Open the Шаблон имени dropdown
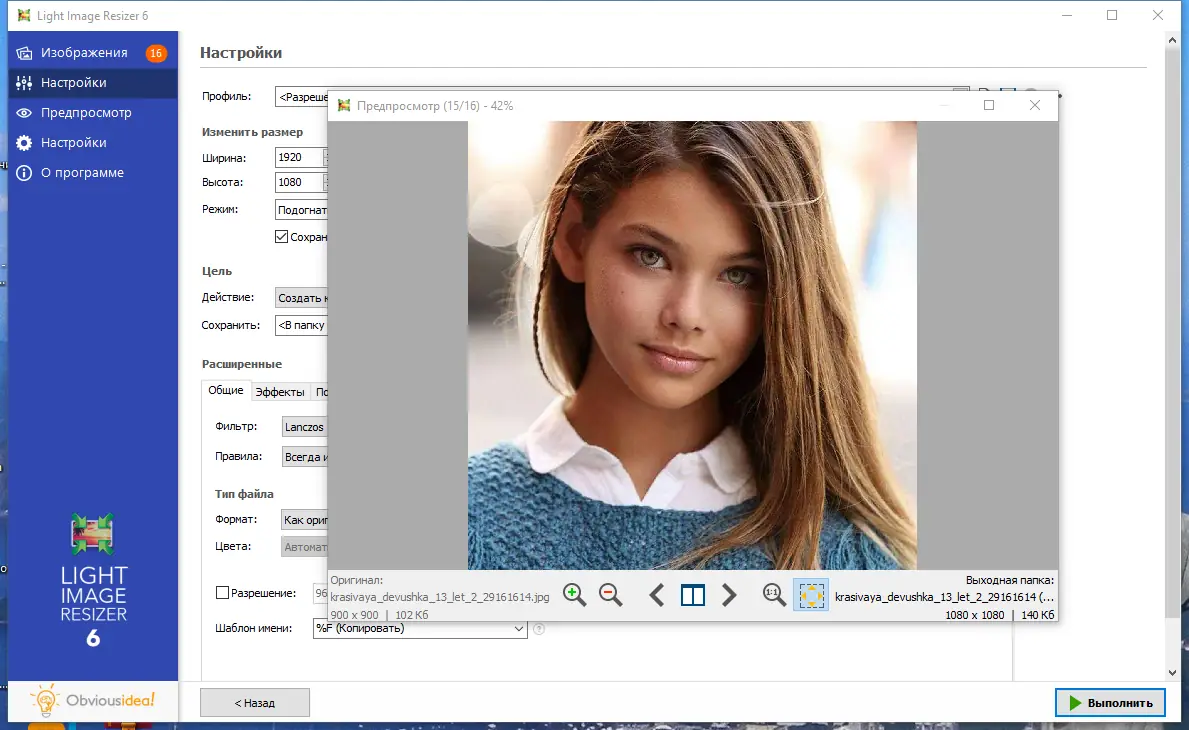The height and width of the screenshot is (730, 1189). [519, 629]
